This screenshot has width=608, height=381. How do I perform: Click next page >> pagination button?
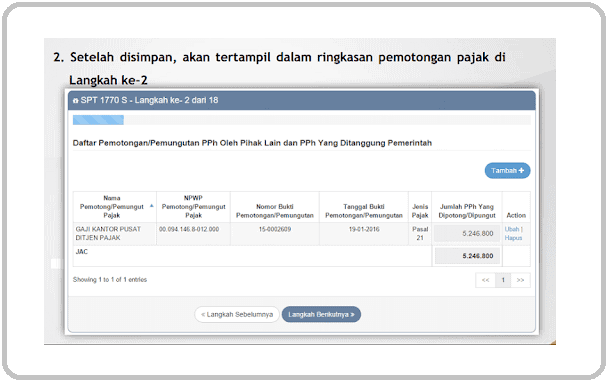point(520,280)
